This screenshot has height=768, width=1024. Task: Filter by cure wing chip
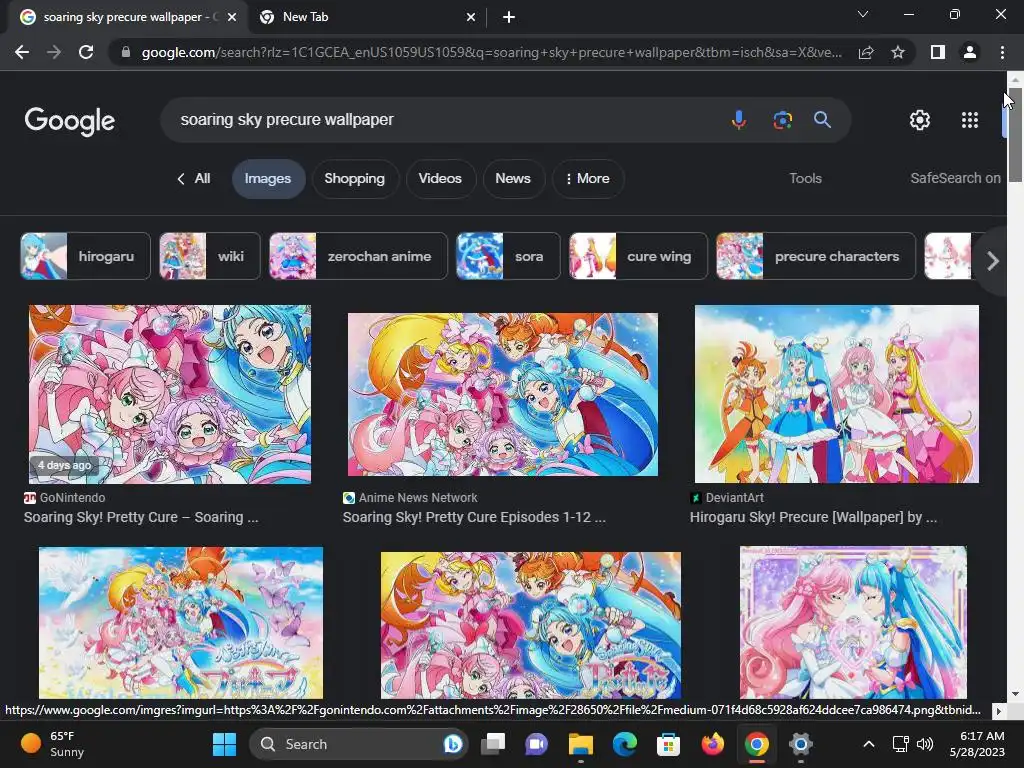tap(638, 256)
